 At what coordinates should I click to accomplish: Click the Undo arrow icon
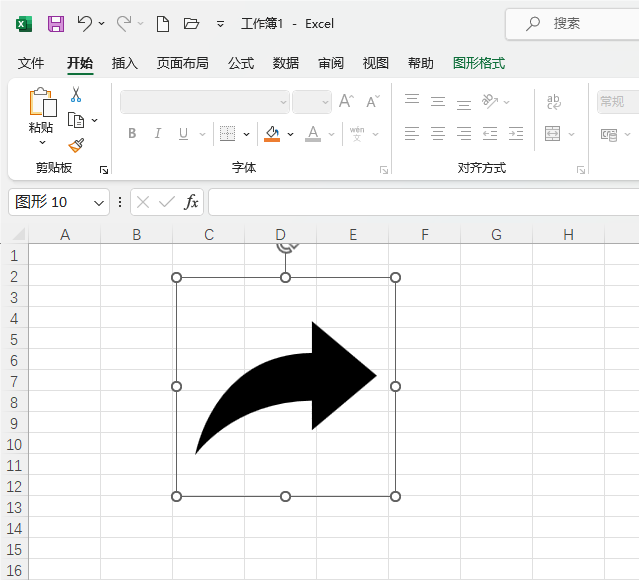[85, 23]
